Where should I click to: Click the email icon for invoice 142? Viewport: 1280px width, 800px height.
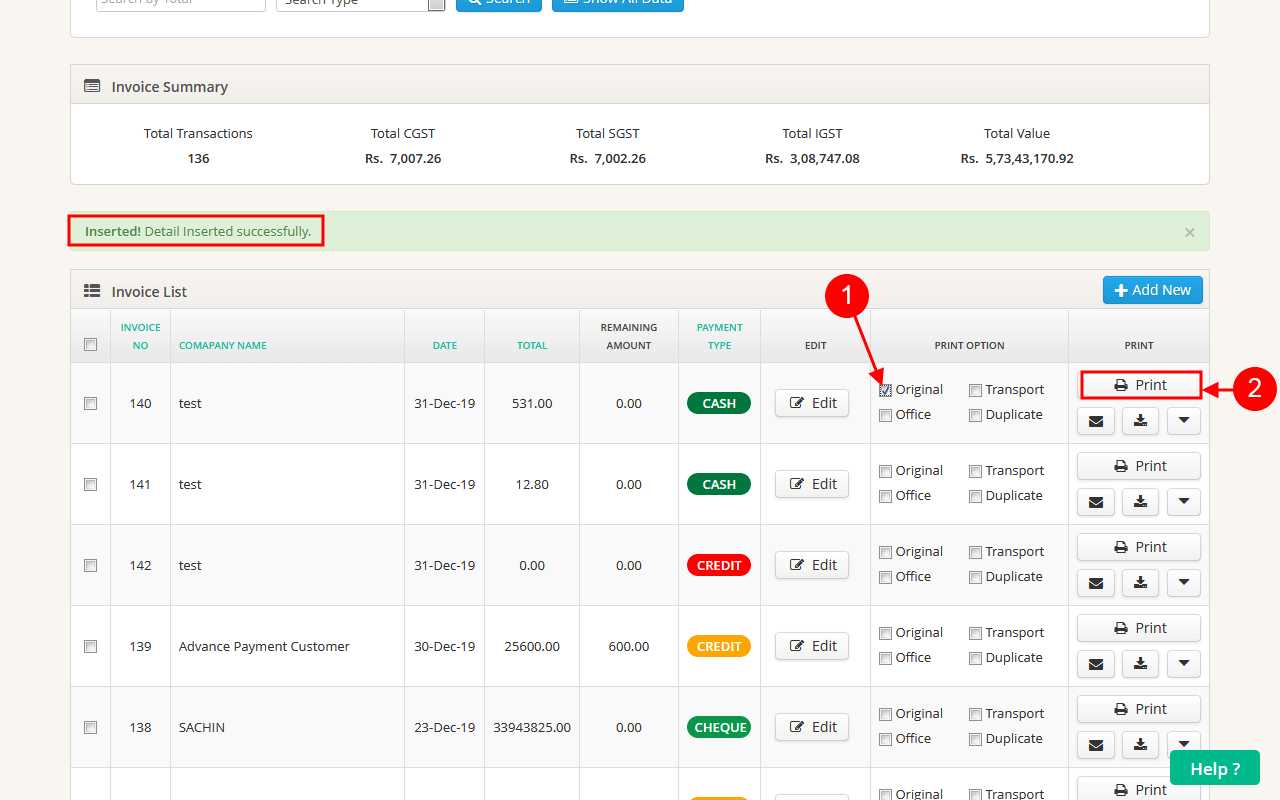[1095, 583]
